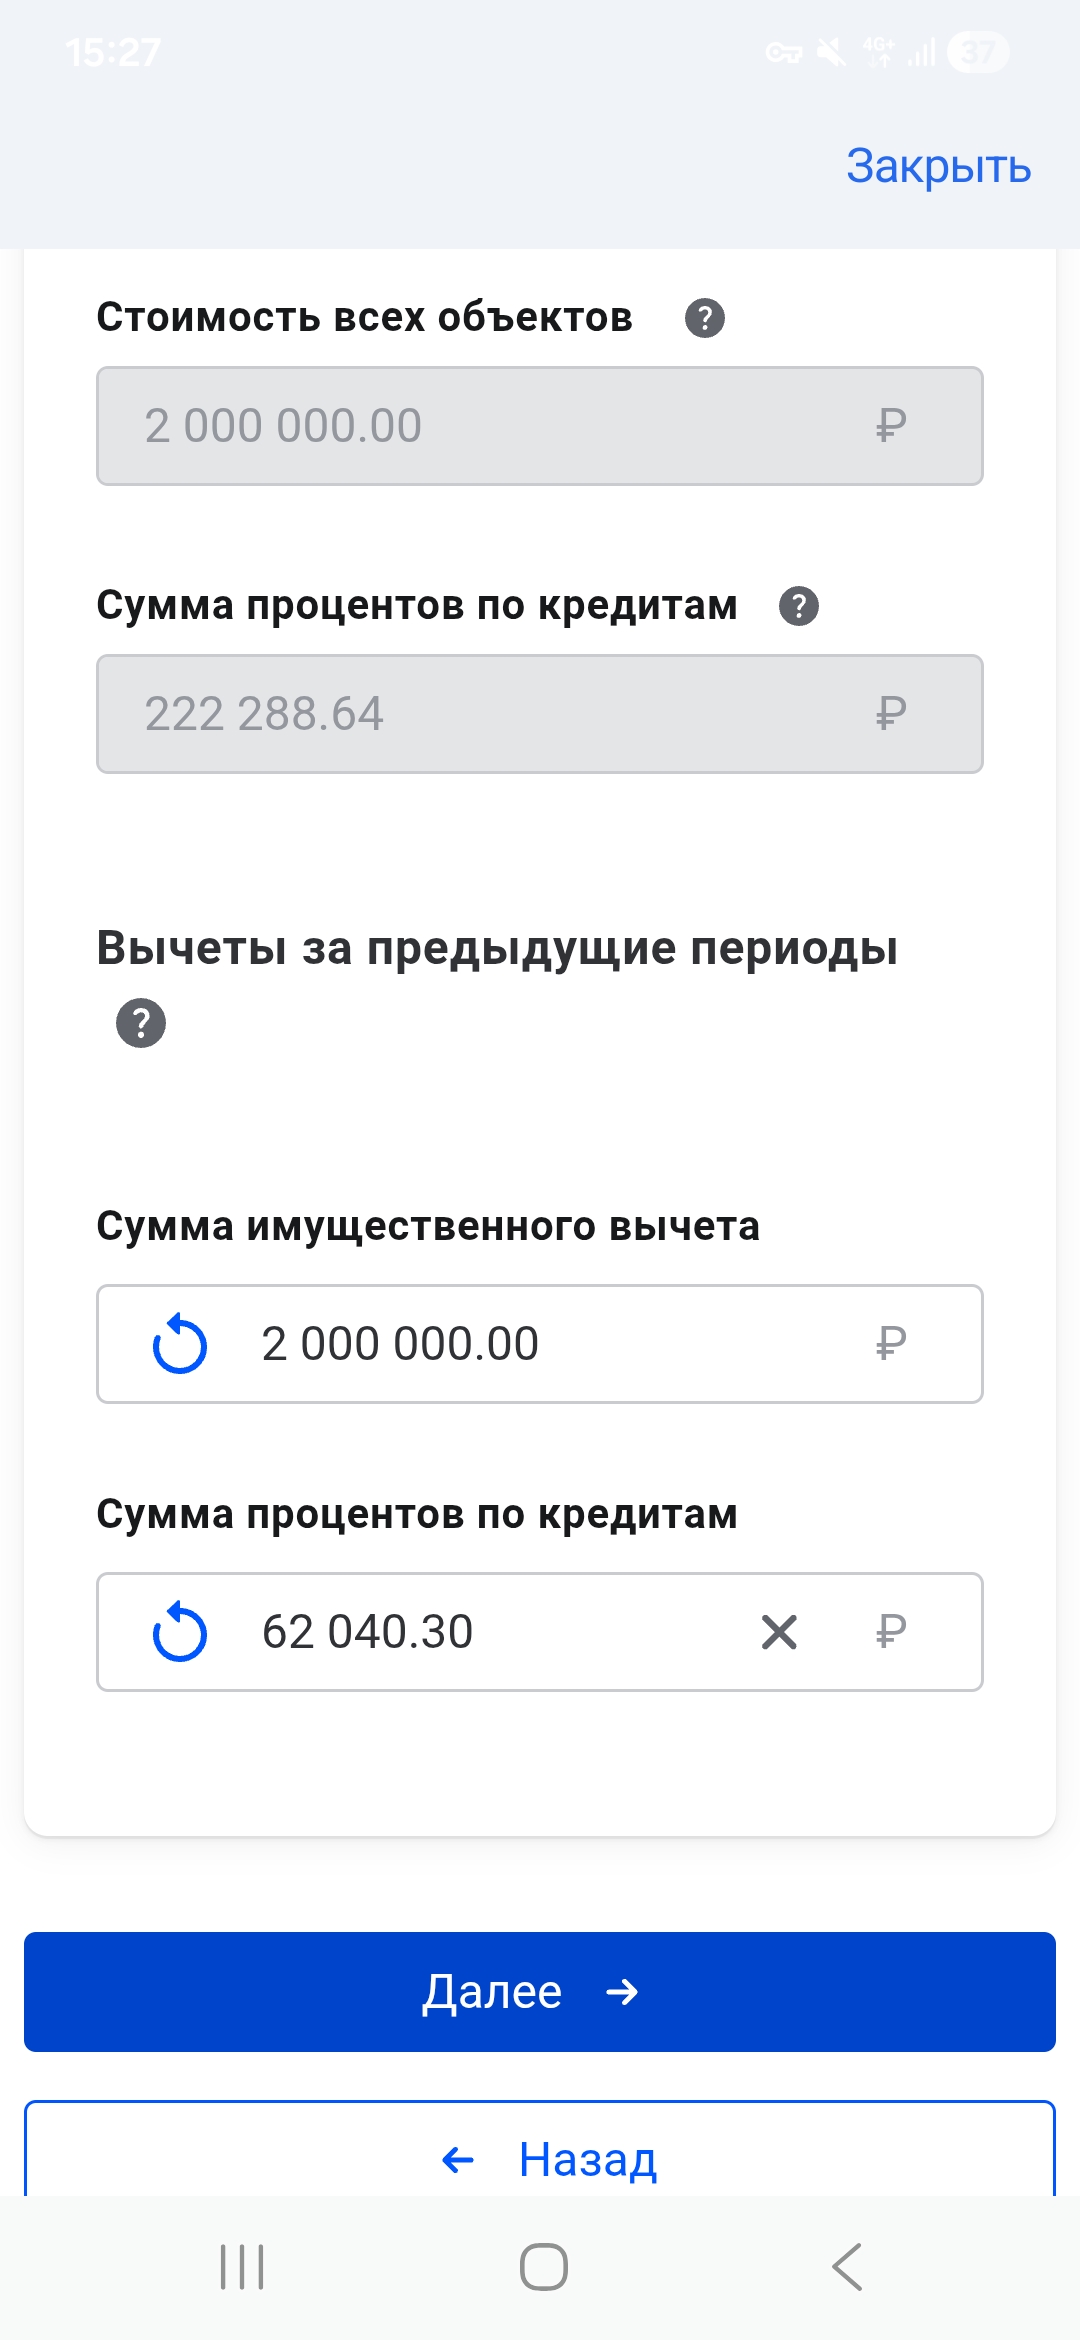
Task: Tap ruble sign in 62 040.30 field
Action: pos(890,1632)
